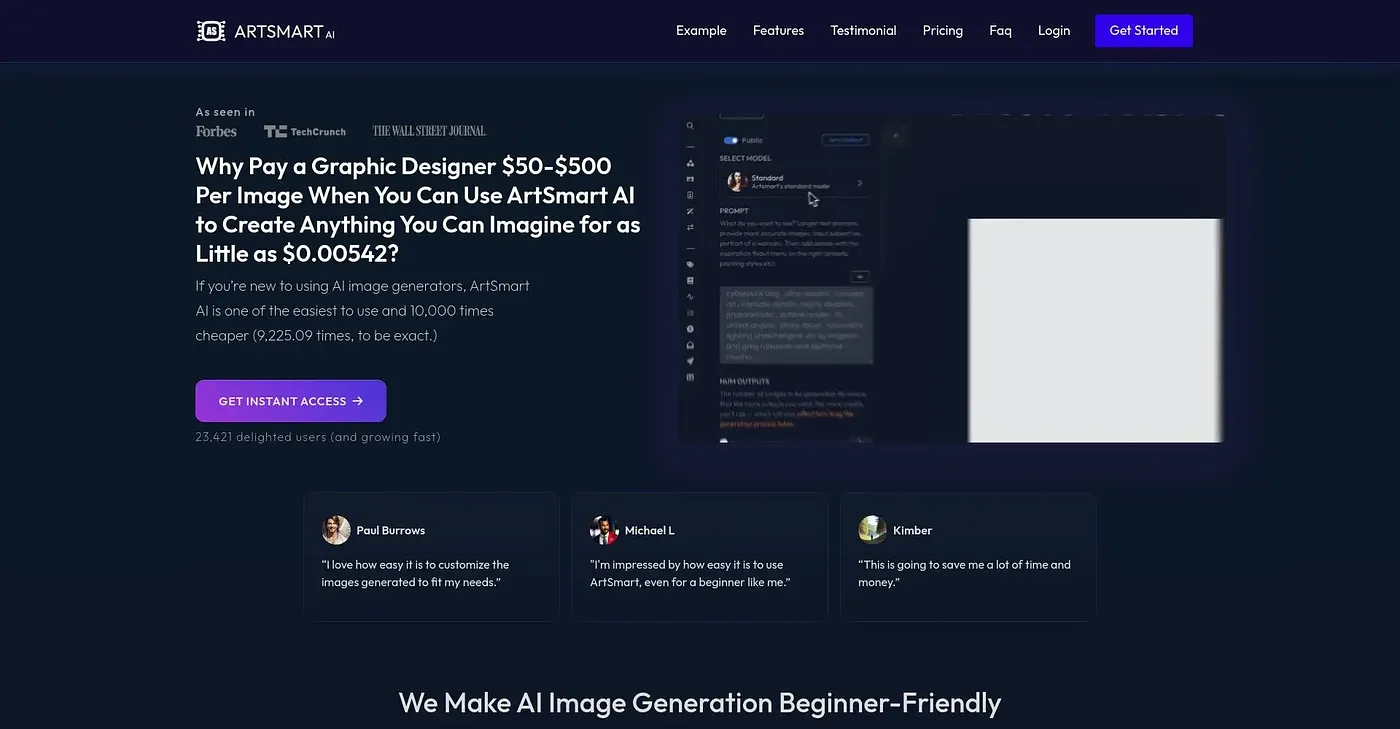This screenshot has width=1400, height=729.
Task: Click The Wall Street Journal logo
Action: [429, 131]
